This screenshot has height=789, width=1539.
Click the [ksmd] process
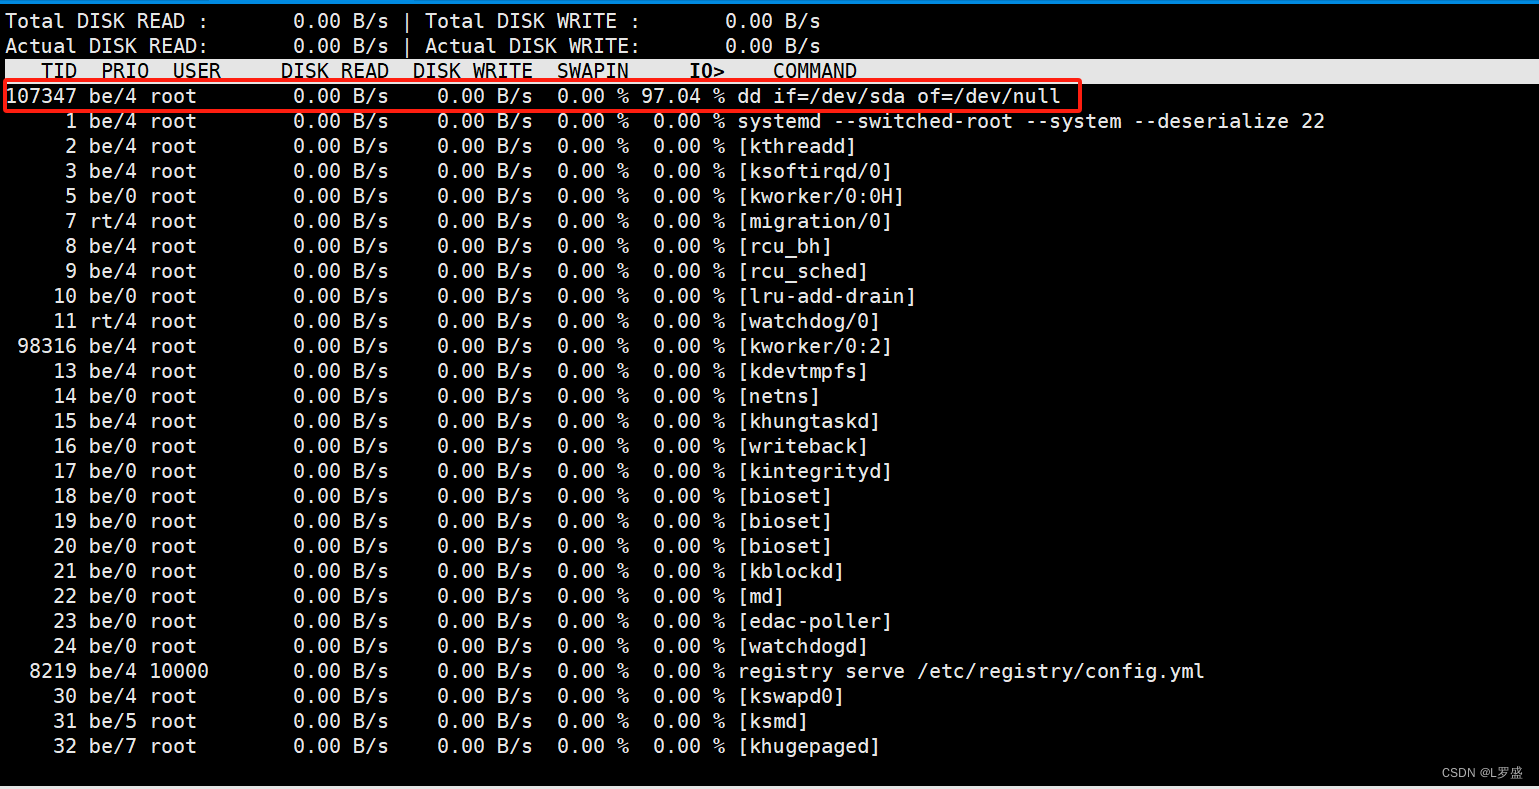click(x=773, y=721)
